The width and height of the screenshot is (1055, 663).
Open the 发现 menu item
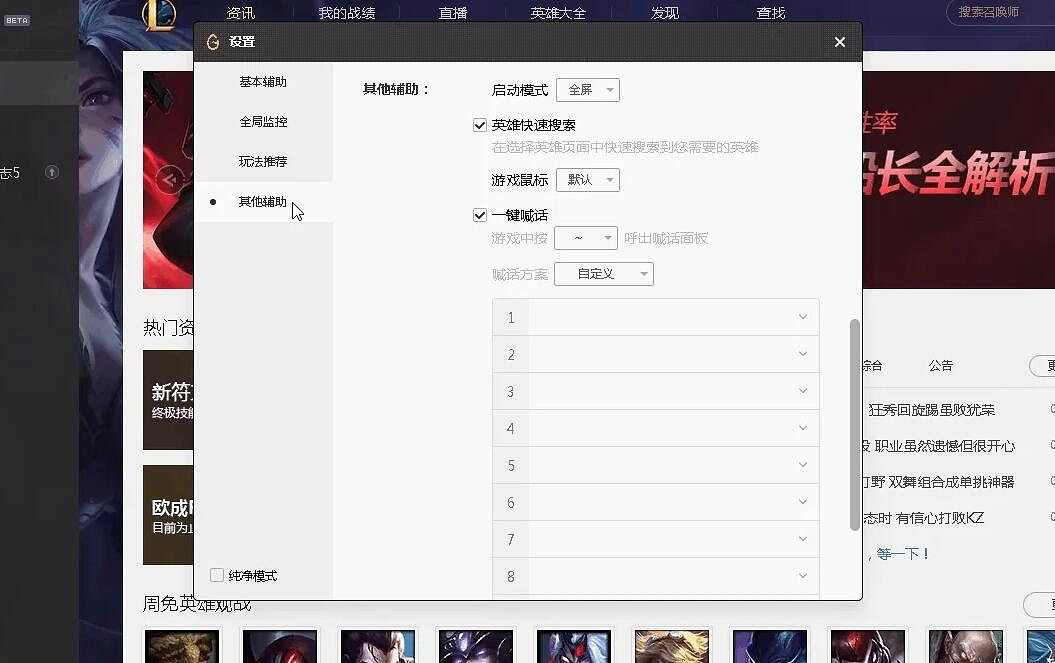pyautogui.click(x=664, y=13)
